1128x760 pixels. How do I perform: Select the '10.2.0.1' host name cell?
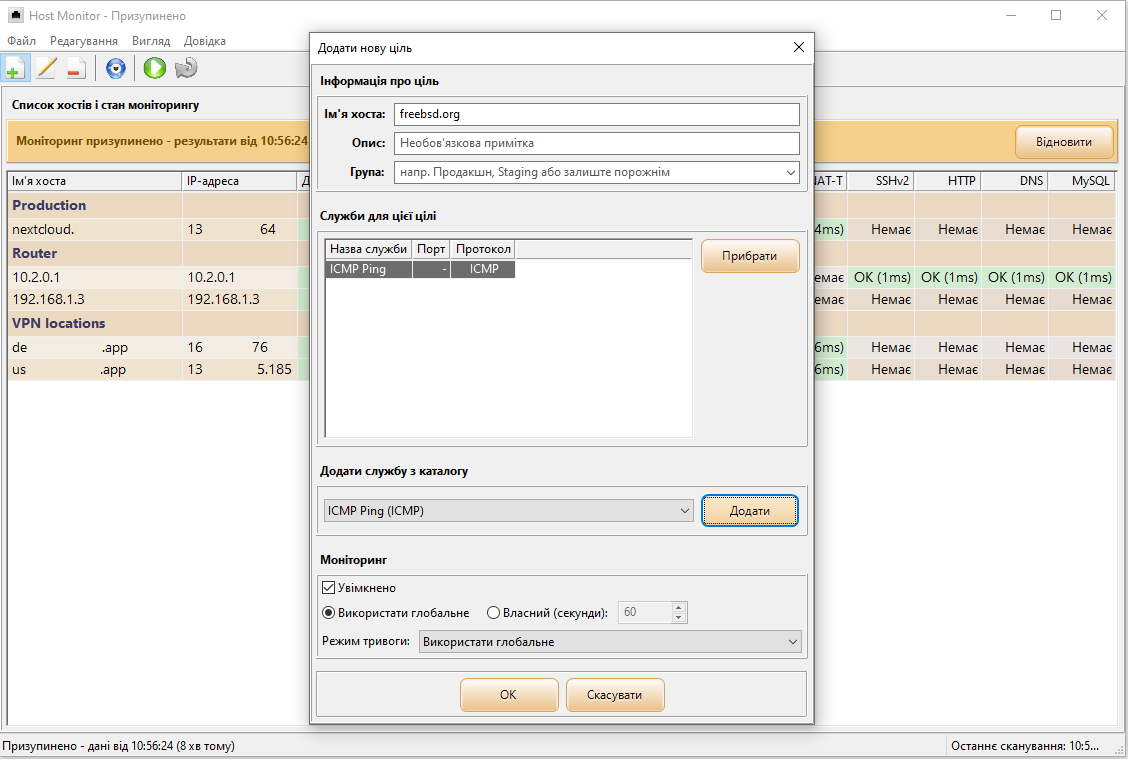click(94, 278)
